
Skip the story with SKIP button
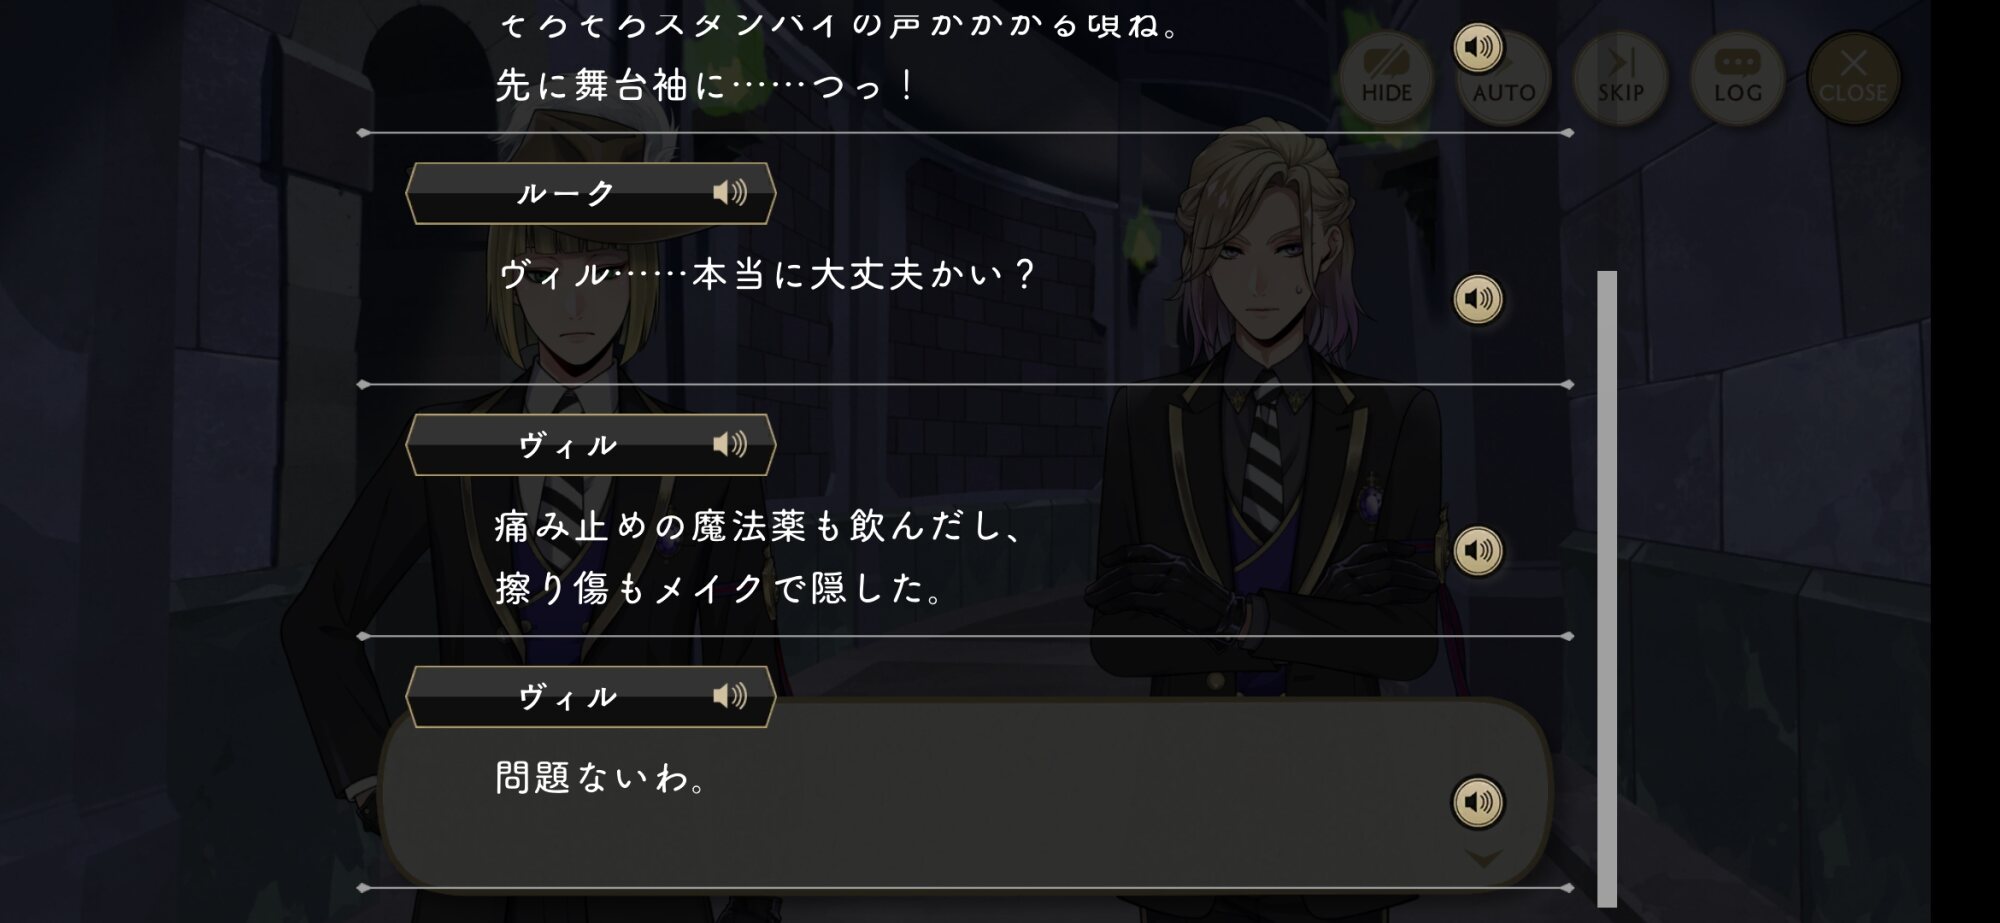(x=1620, y=78)
